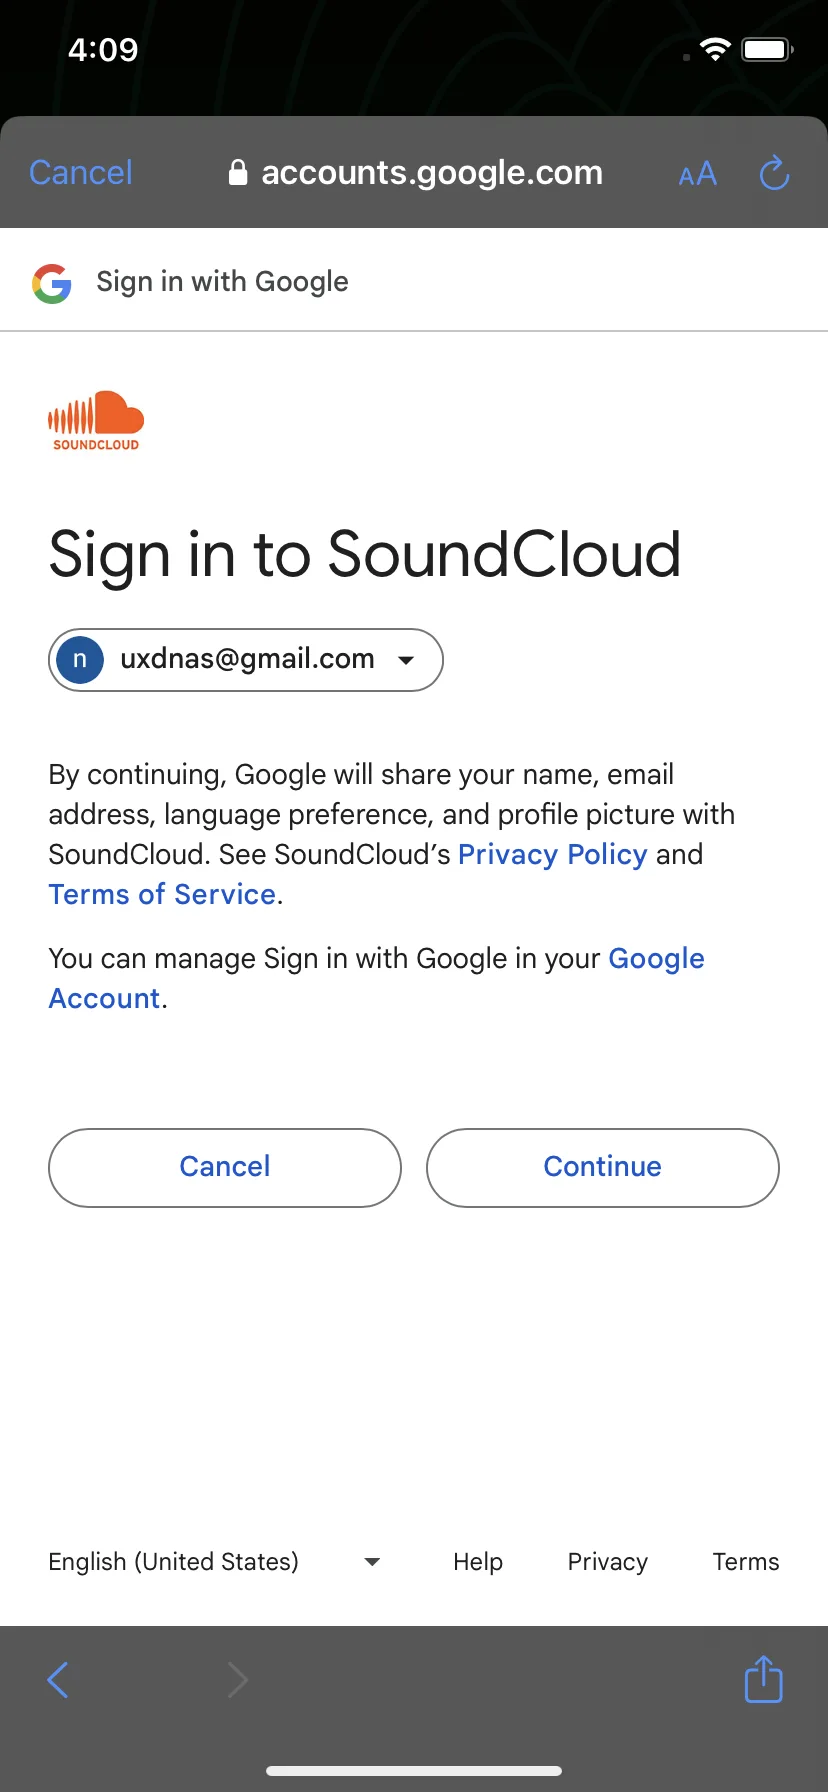Click the Continue button
The height and width of the screenshot is (1792, 828).
coord(603,1167)
